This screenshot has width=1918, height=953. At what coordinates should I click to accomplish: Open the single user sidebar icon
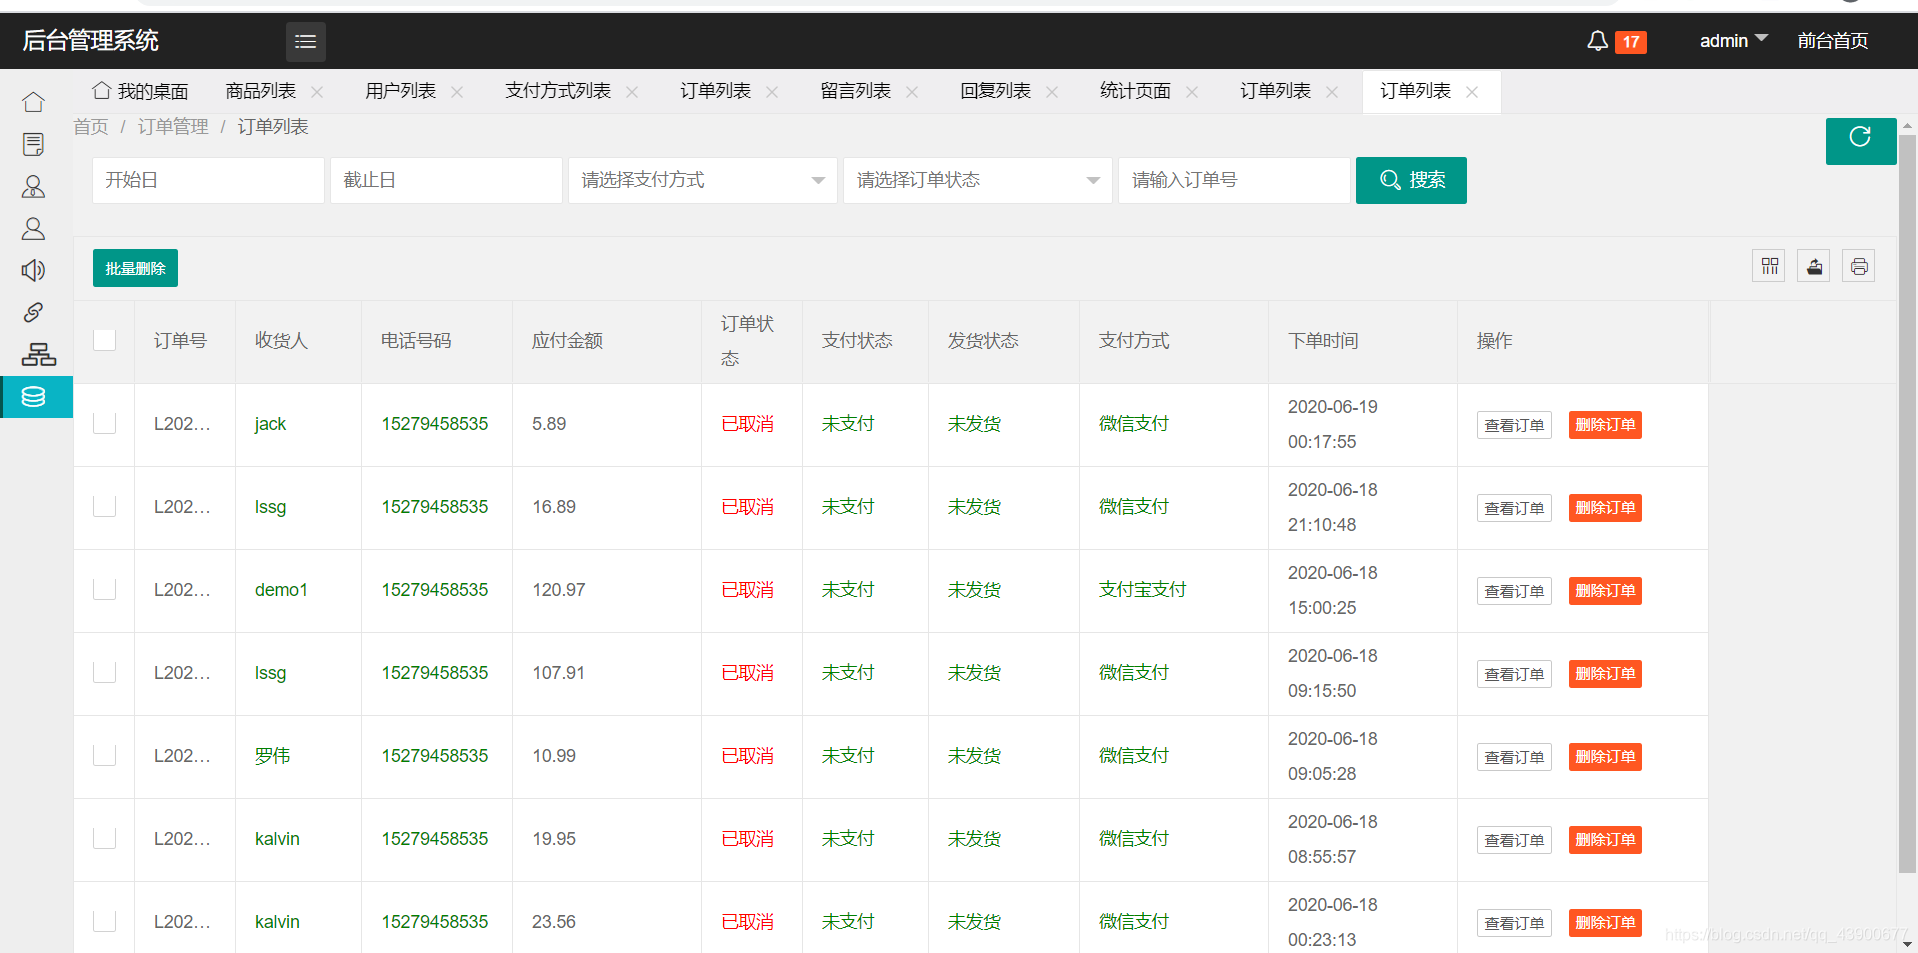[33, 228]
